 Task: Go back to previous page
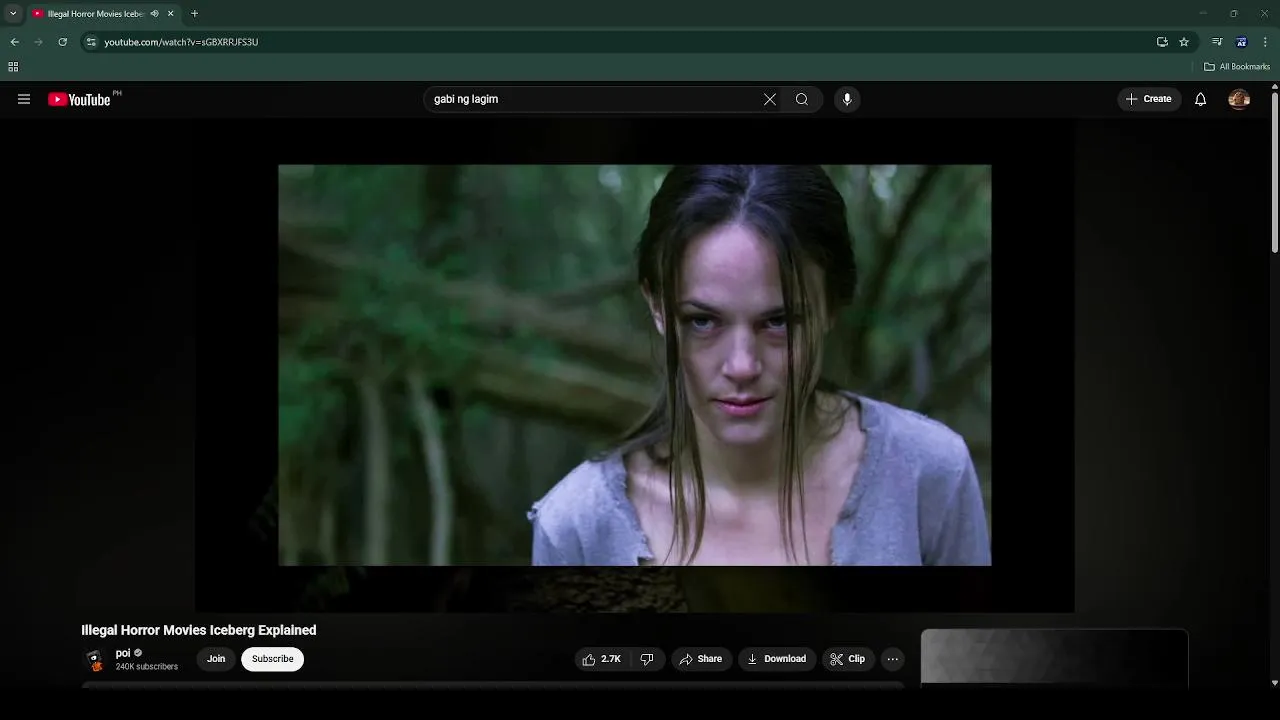[15, 42]
